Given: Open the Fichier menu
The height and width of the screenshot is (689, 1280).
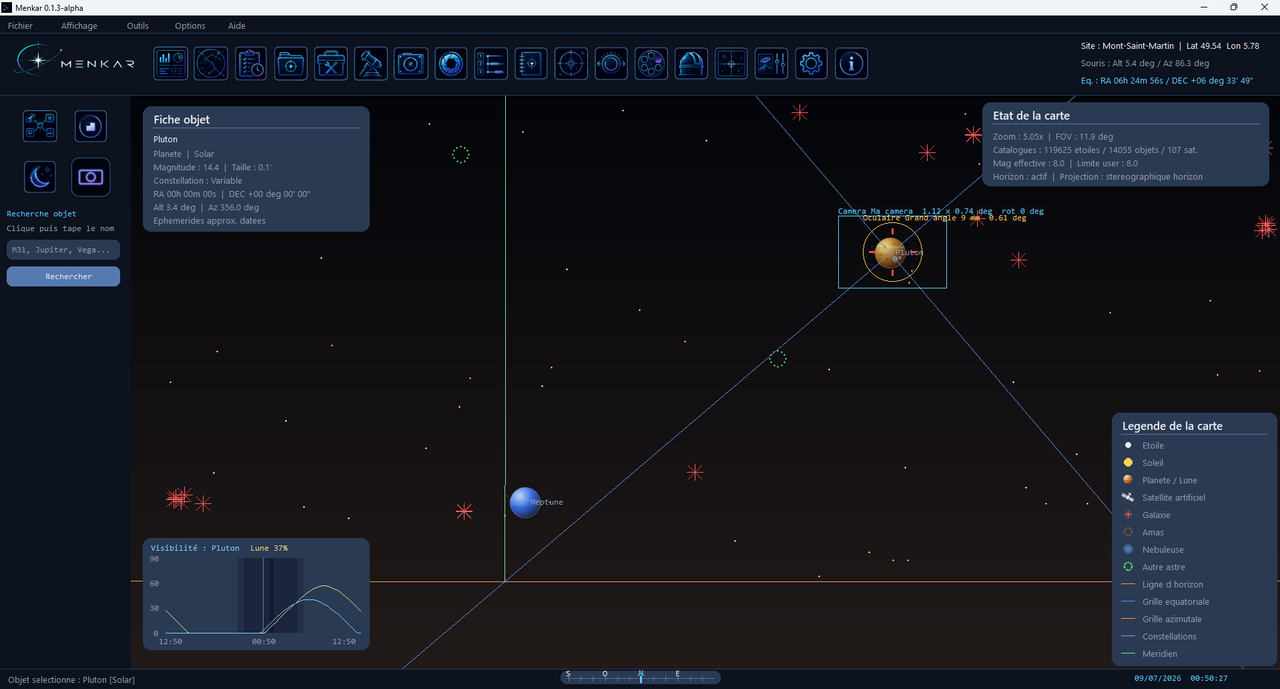Looking at the screenshot, I should click(x=20, y=26).
